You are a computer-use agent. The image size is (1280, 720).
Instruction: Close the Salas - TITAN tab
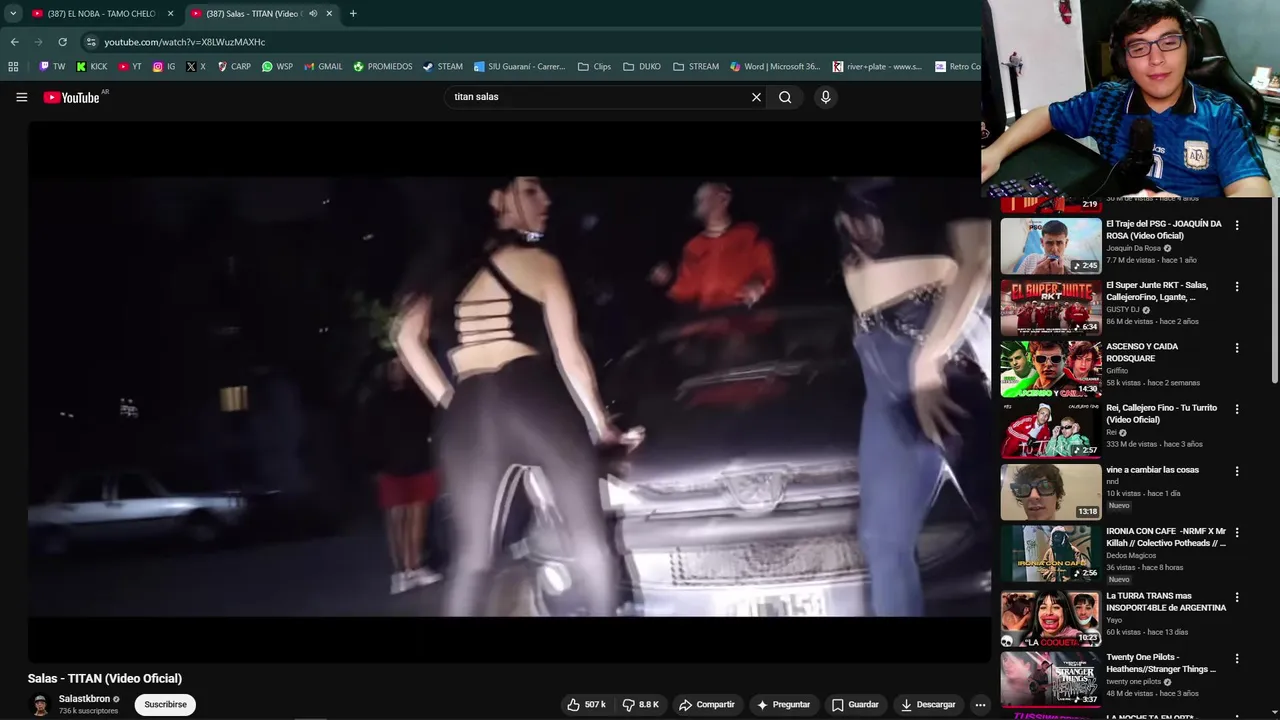tap(329, 14)
